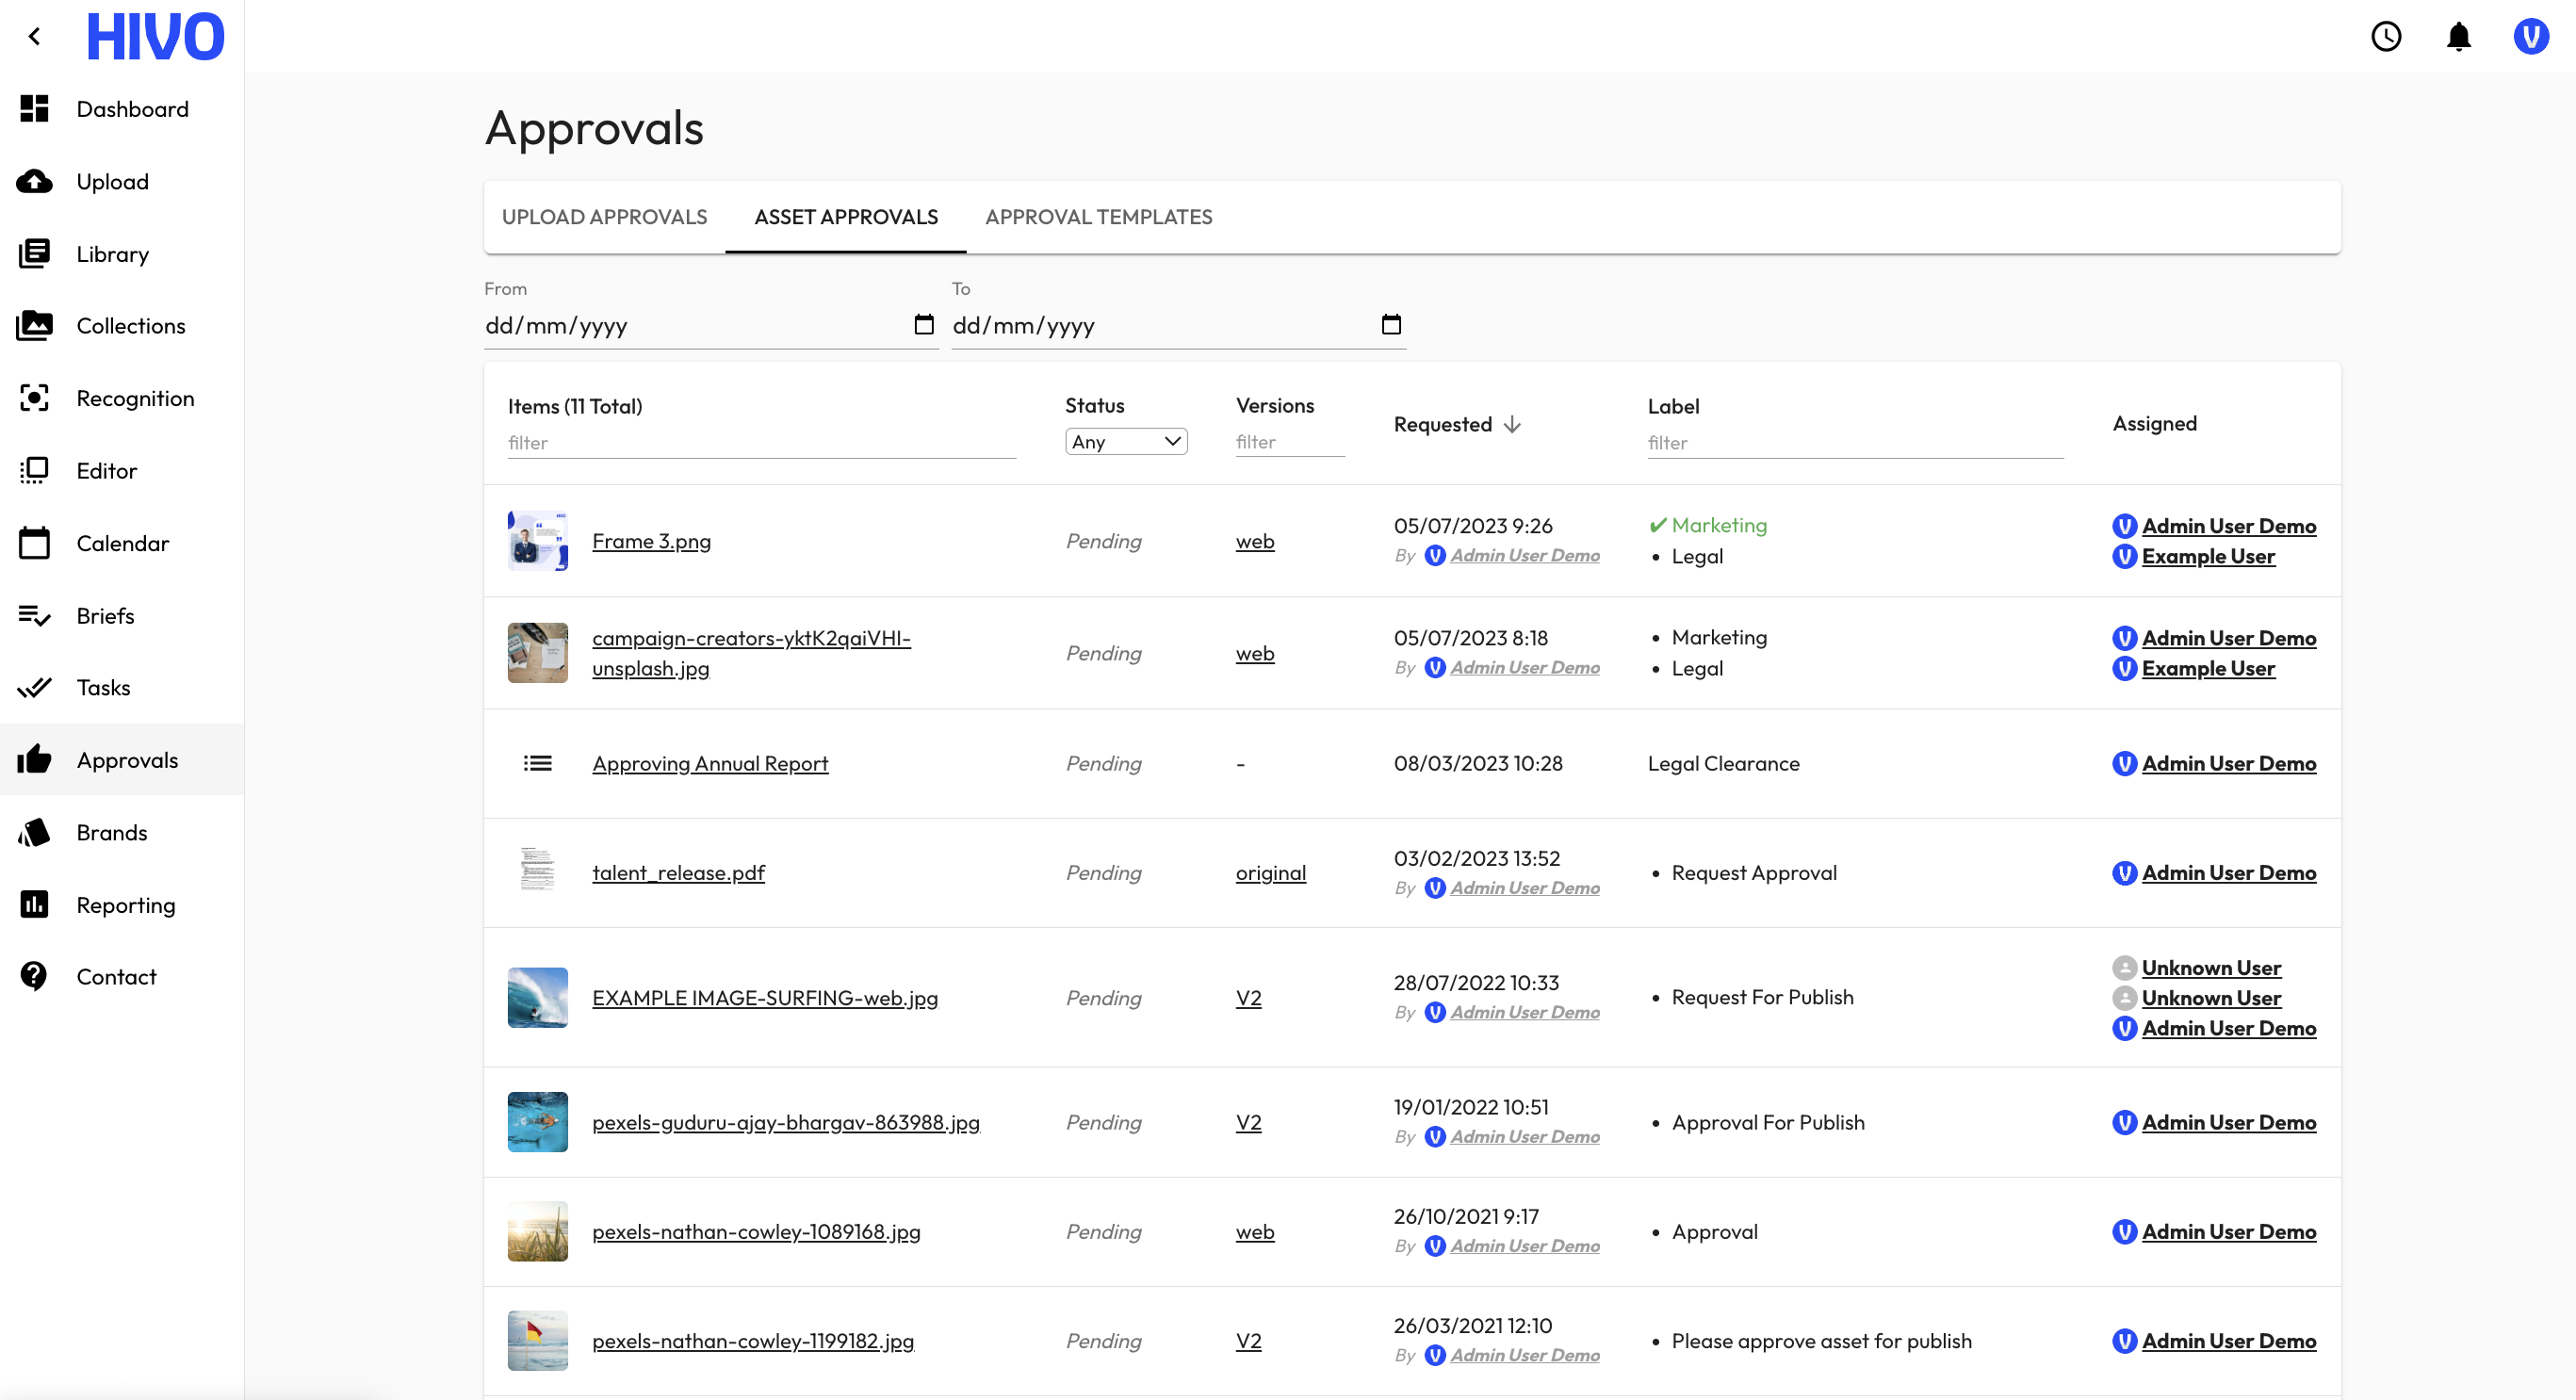
Task: Open the user profile avatar menu
Action: point(2530,37)
